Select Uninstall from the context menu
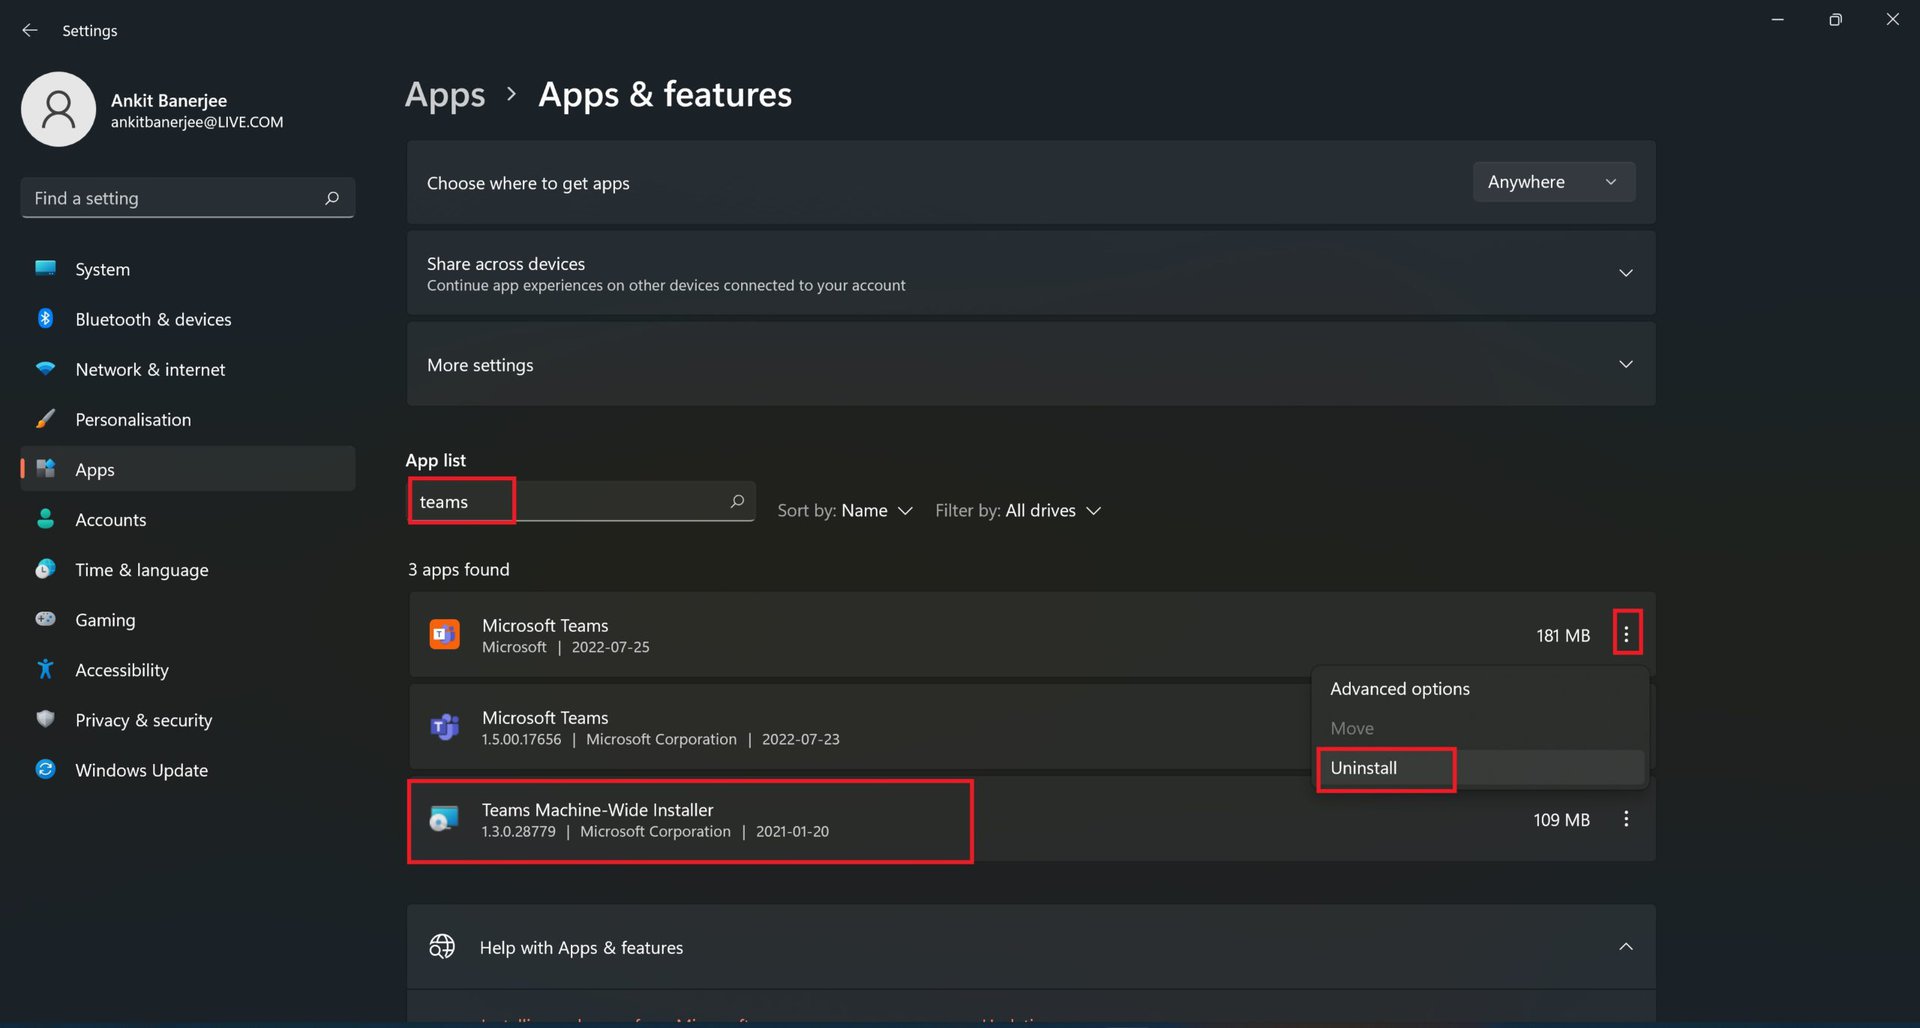1920x1028 pixels. (1364, 768)
